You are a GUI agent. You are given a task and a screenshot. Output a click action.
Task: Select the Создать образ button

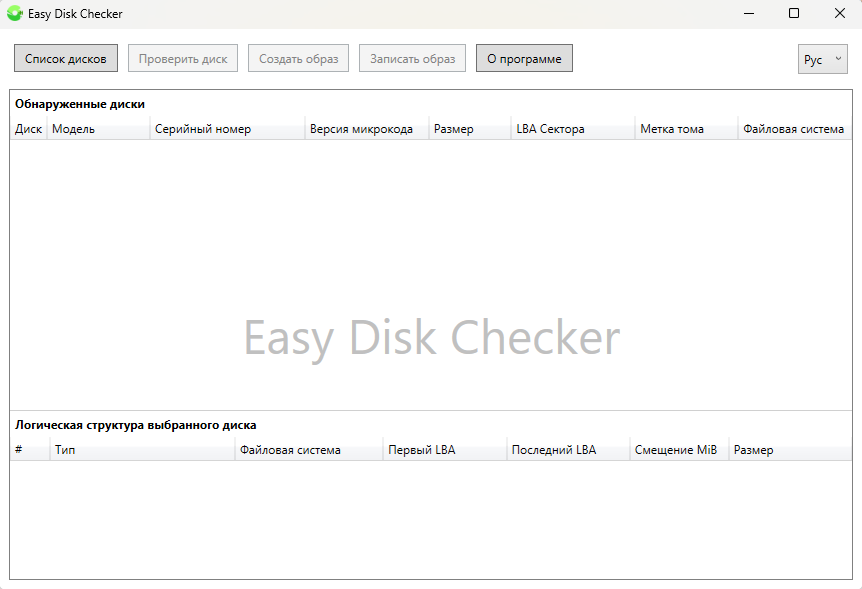click(299, 58)
